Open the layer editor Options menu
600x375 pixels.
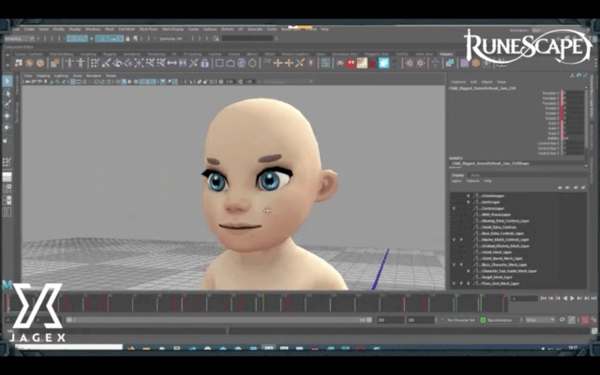click(473, 181)
